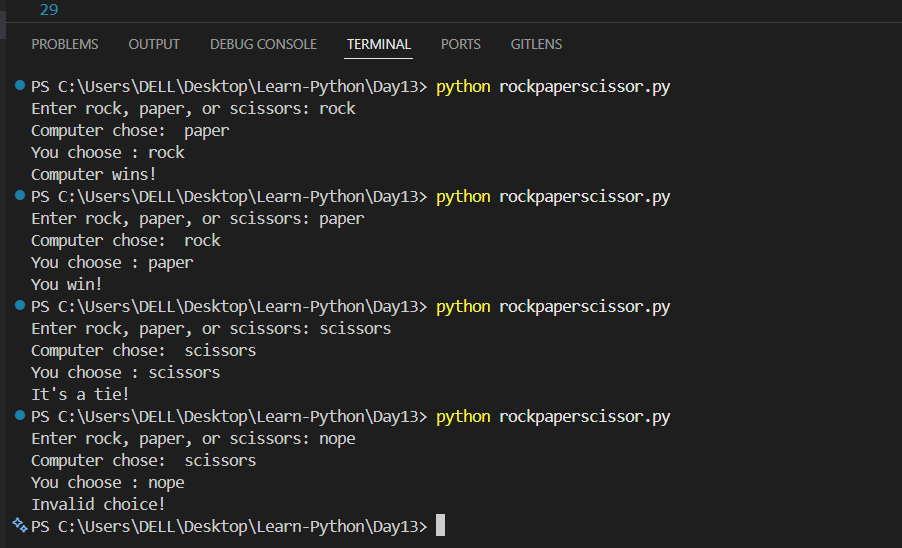
Task: Click the 'You win!' output line
Action: click(x=66, y=284)
